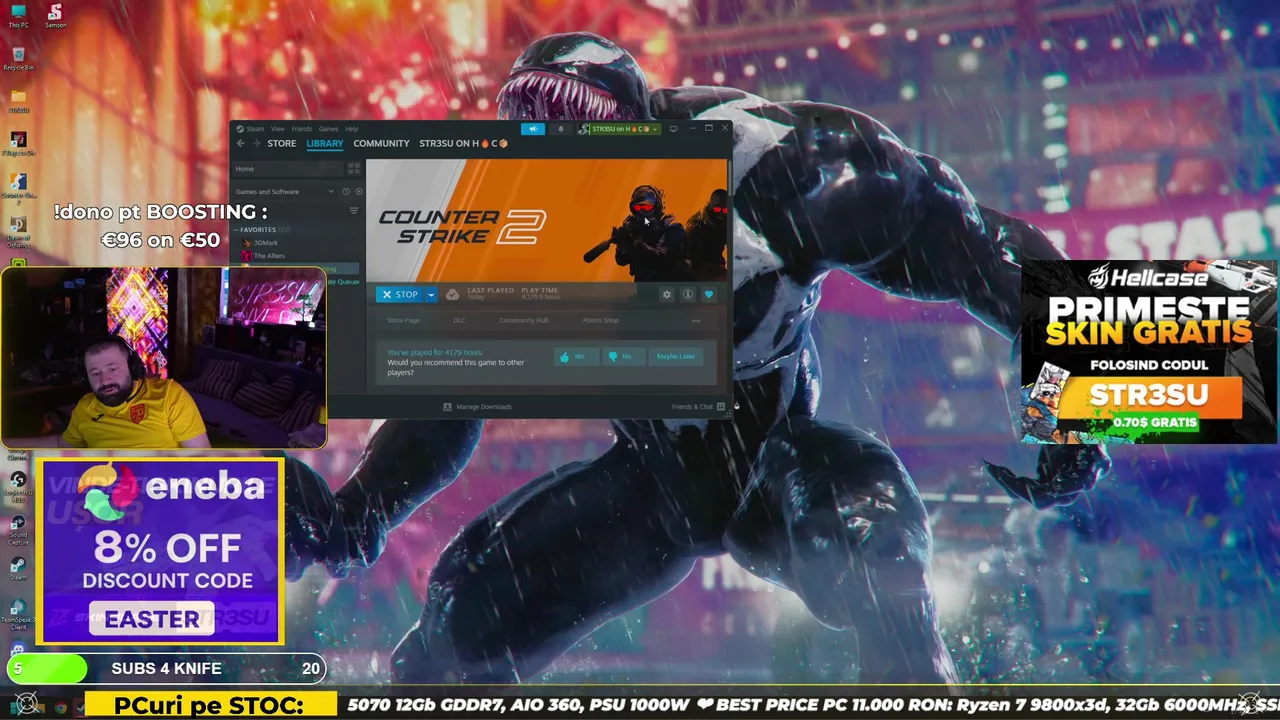The image size is (1280, 720).
Task: Switch to the STORE tab
Action: pyautogui.click(x=281, y=143)
